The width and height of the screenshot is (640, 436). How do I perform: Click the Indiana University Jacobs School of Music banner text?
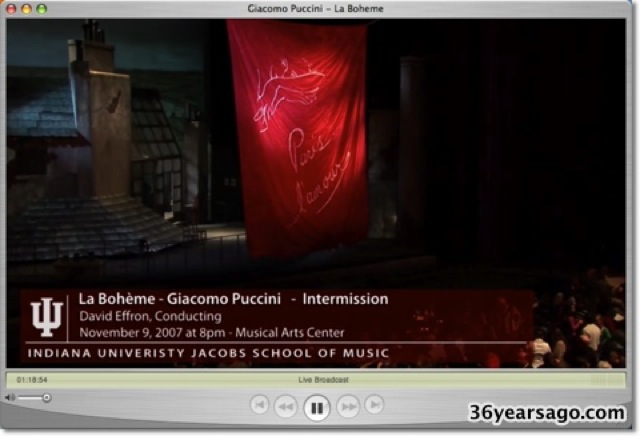208,353
